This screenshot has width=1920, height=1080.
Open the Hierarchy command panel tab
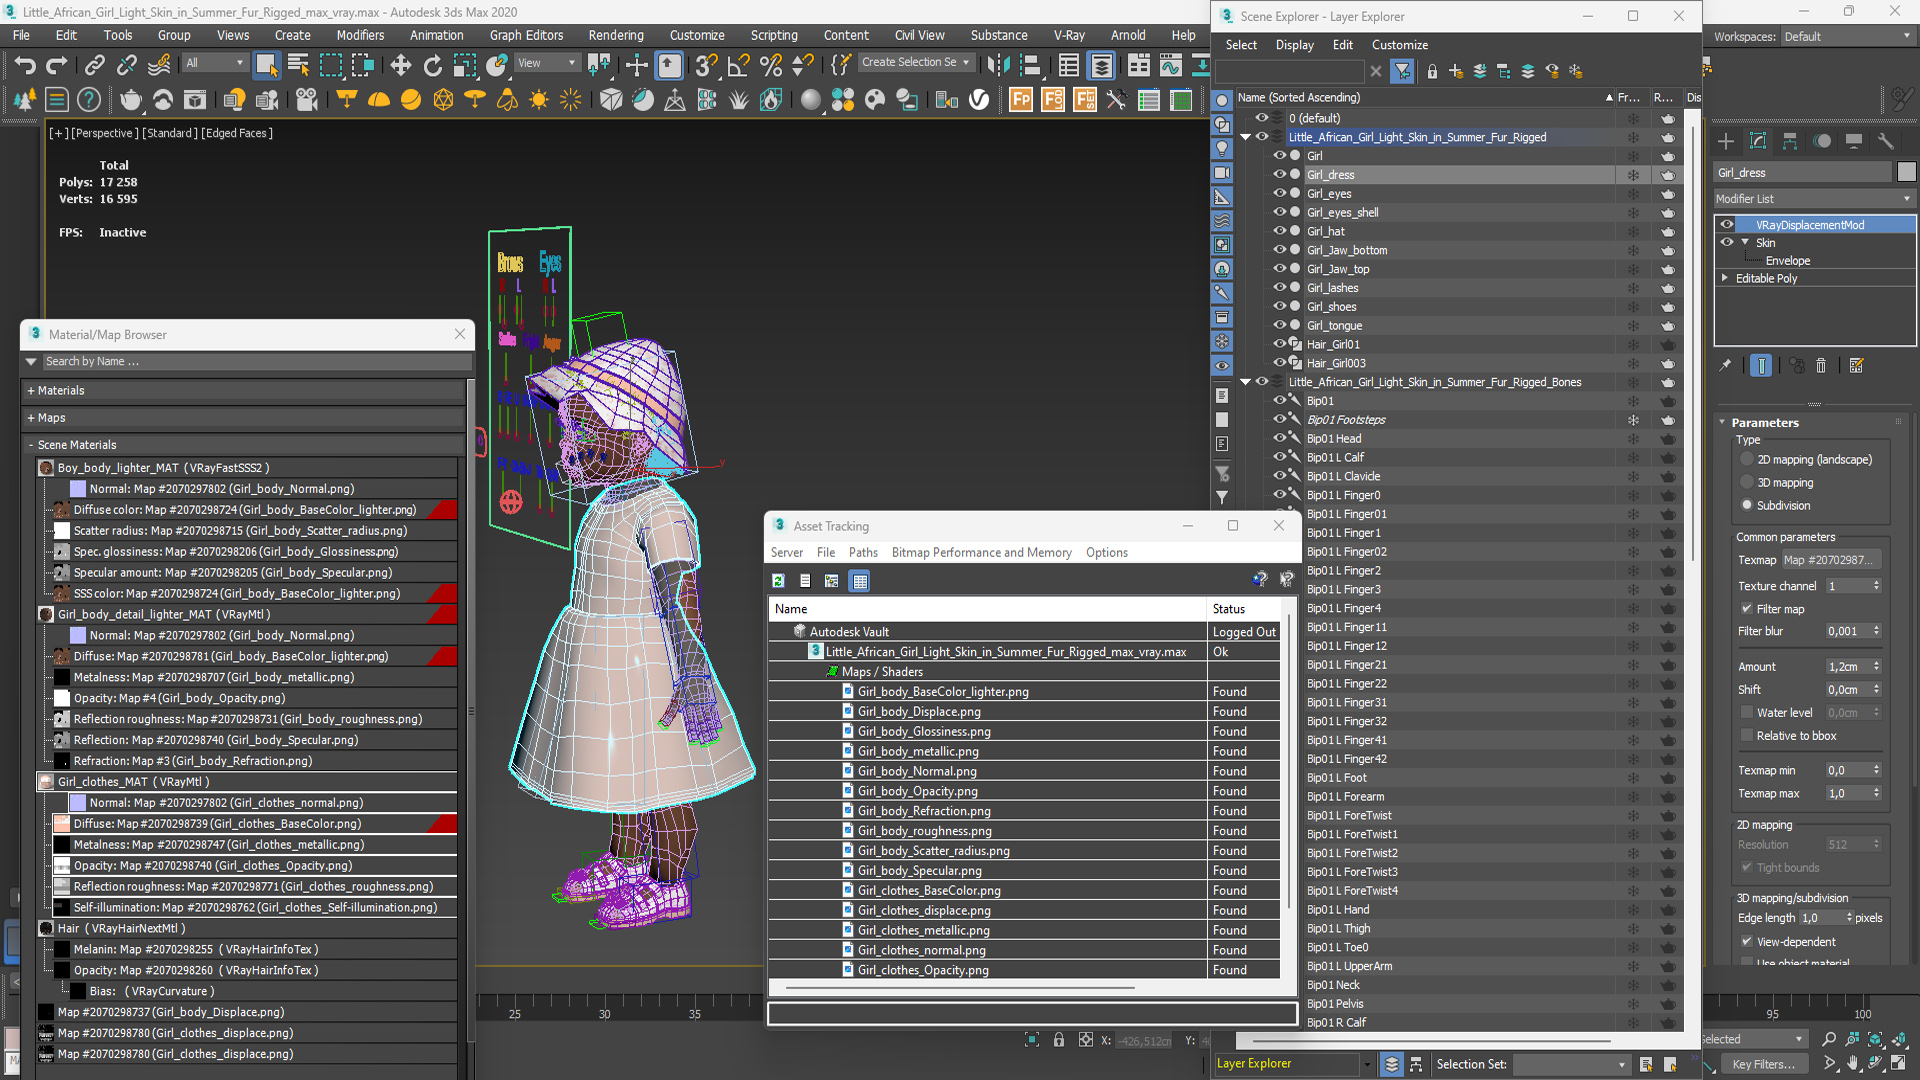[1790, 141]
